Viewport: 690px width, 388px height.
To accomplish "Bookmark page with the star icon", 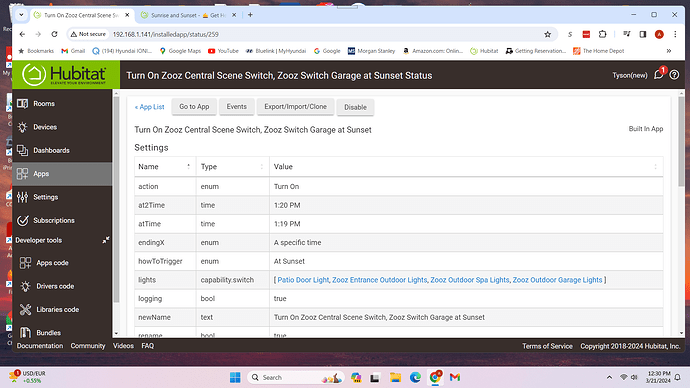I will 547,34.
